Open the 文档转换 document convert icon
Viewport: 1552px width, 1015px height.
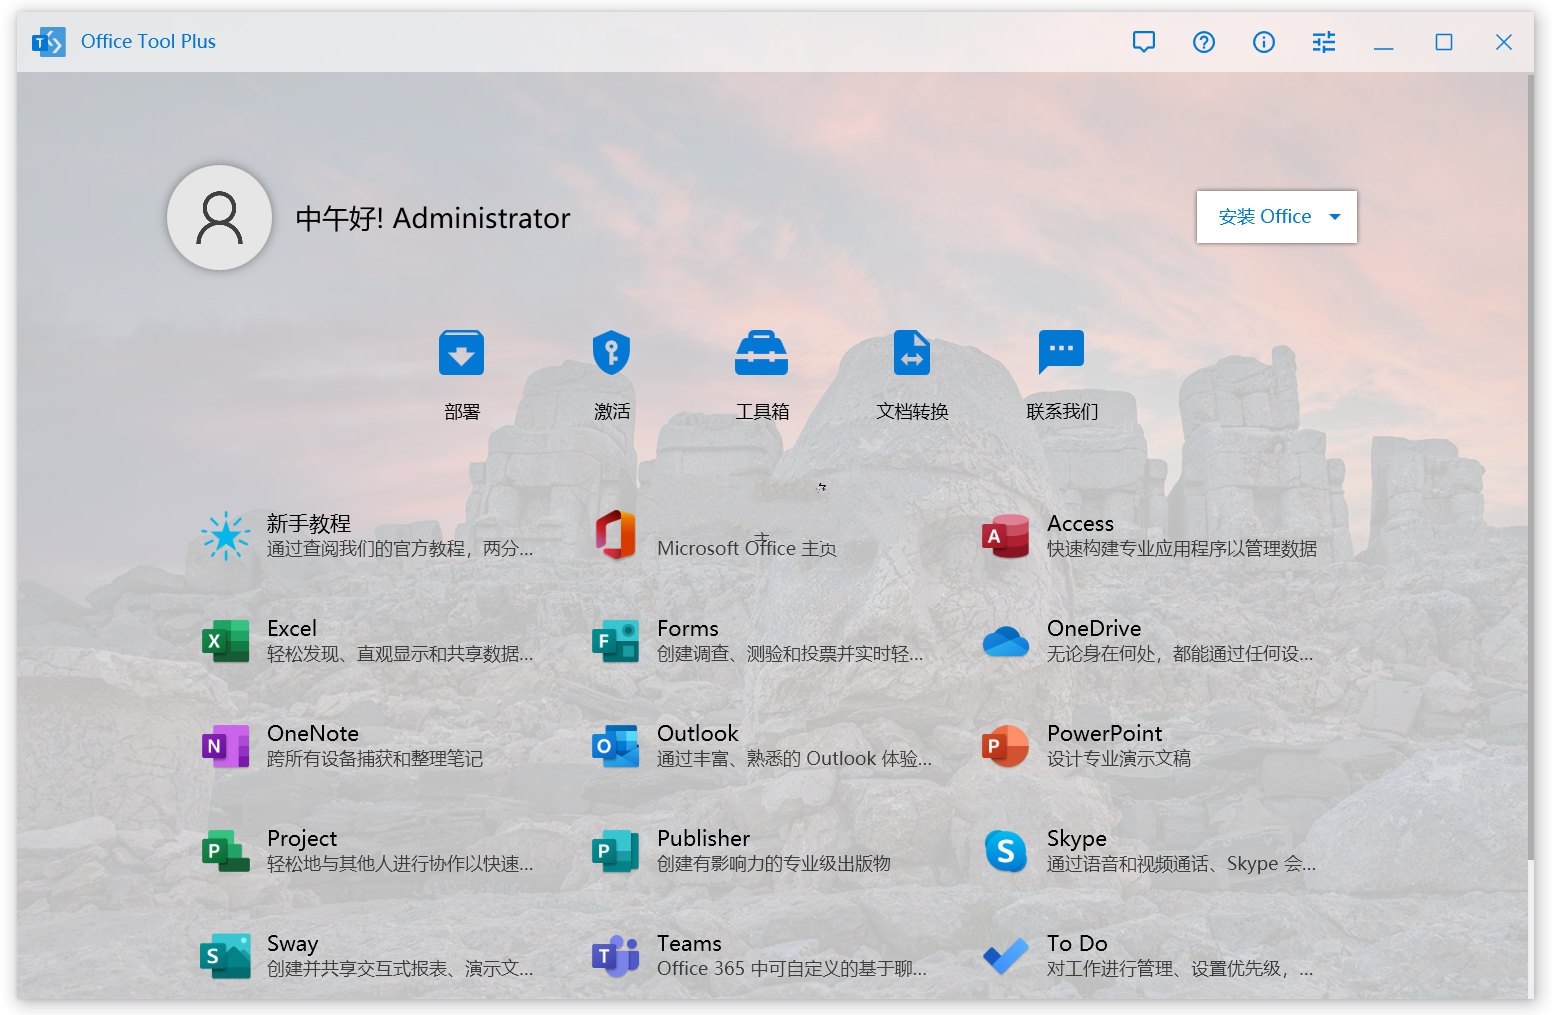point(911,353)
